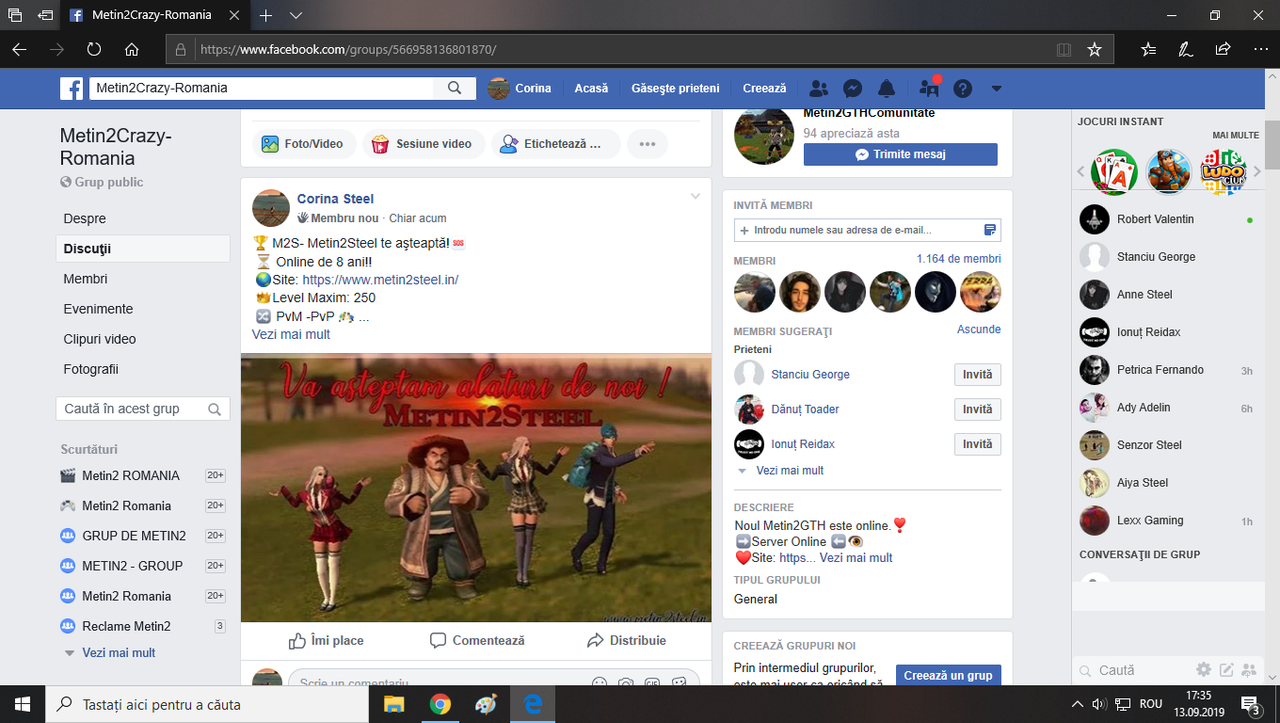Open the Windows Start menu
Viewport: 1280px width, 723px height.
pyautogui.click(x=22, y=704)
